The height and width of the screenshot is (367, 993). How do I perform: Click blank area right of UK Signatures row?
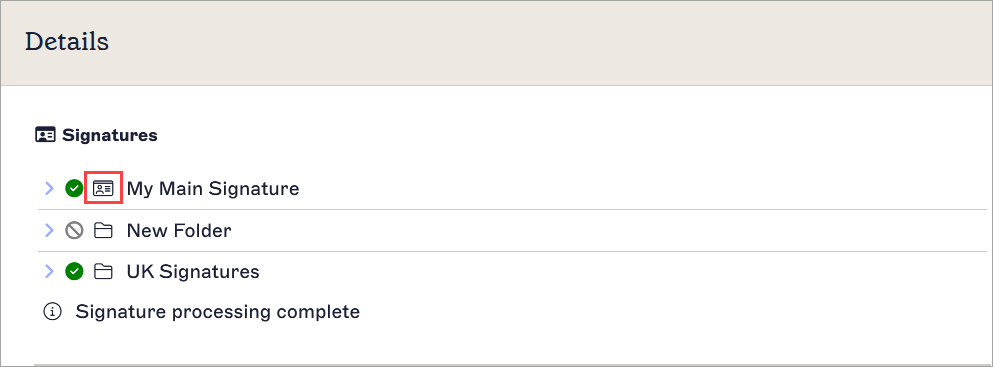click(x=621, y=272)
